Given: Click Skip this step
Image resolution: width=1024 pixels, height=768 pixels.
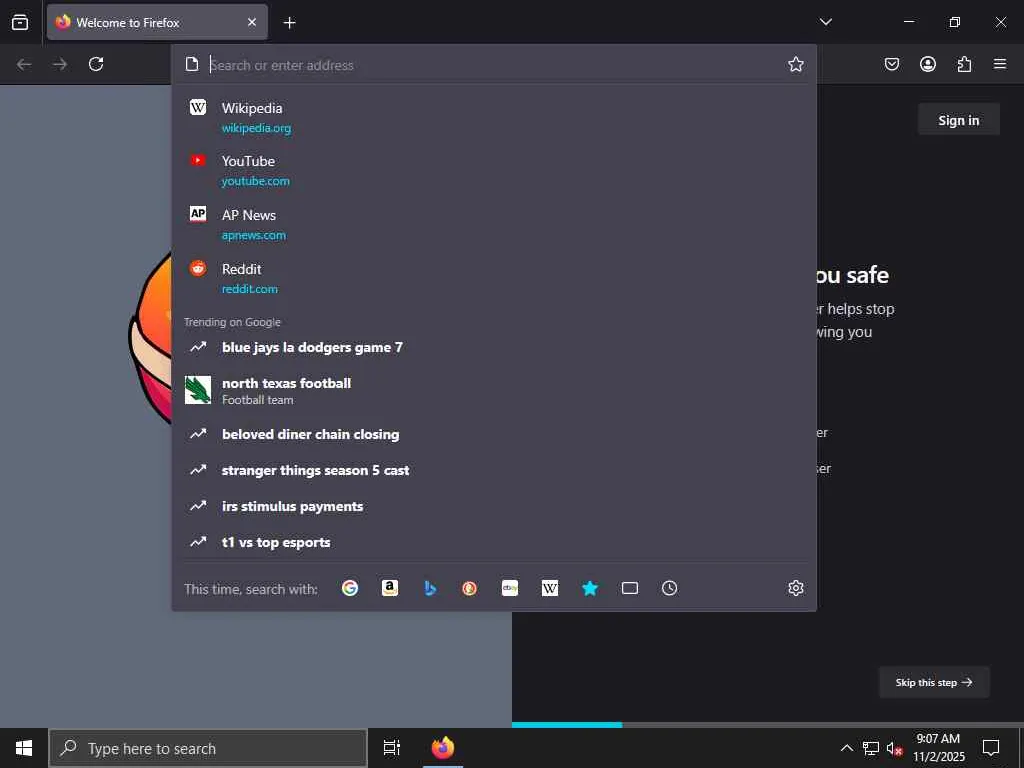Looking at the screenshot, I should tap(934, 682).
